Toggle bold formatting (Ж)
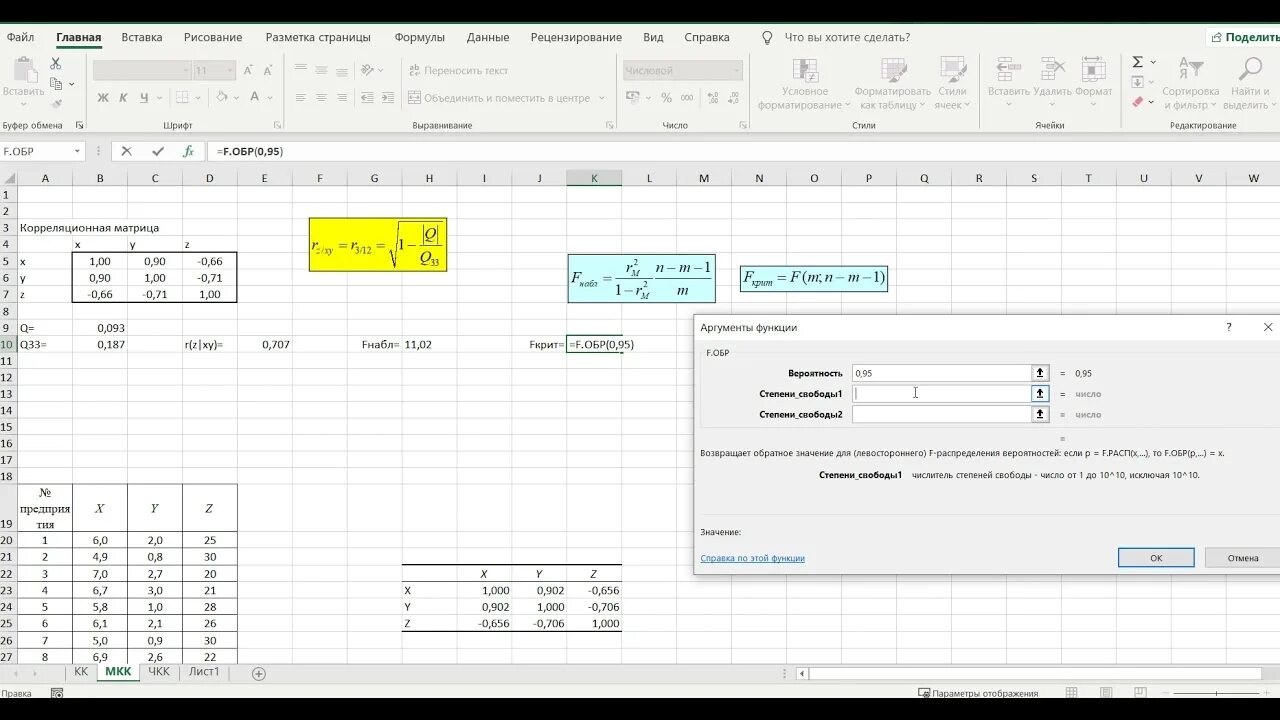Screen dimensions: 1280x720 click(x=102, y=98)
